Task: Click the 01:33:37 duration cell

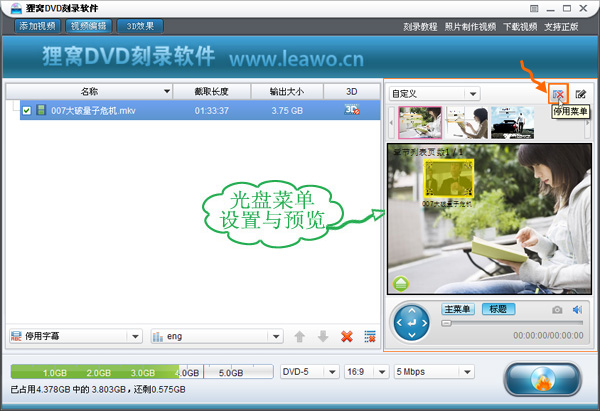Action: tap(212, 111)
